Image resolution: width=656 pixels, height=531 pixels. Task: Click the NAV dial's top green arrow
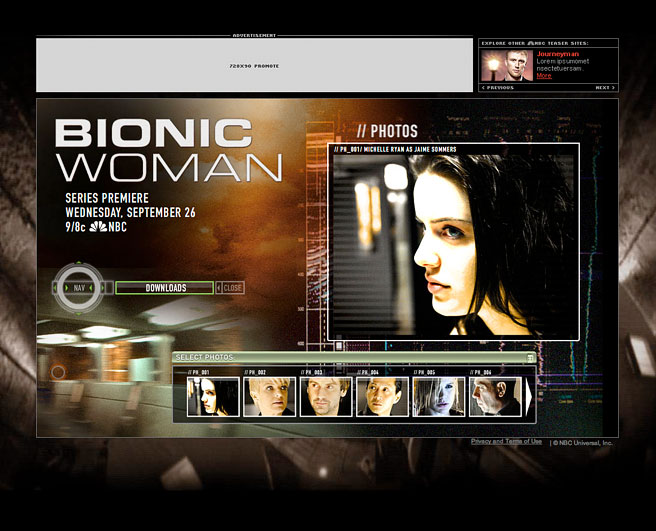coord(79,263)
